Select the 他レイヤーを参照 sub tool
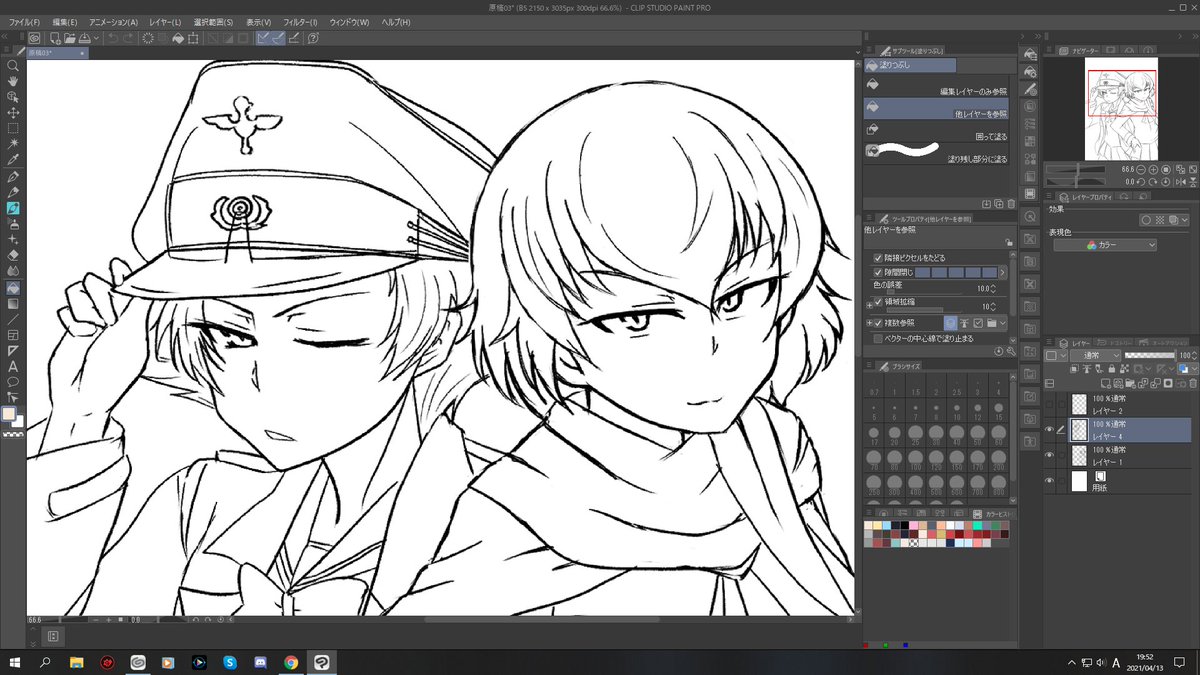 pyautogui.click(x=936, y=110)
